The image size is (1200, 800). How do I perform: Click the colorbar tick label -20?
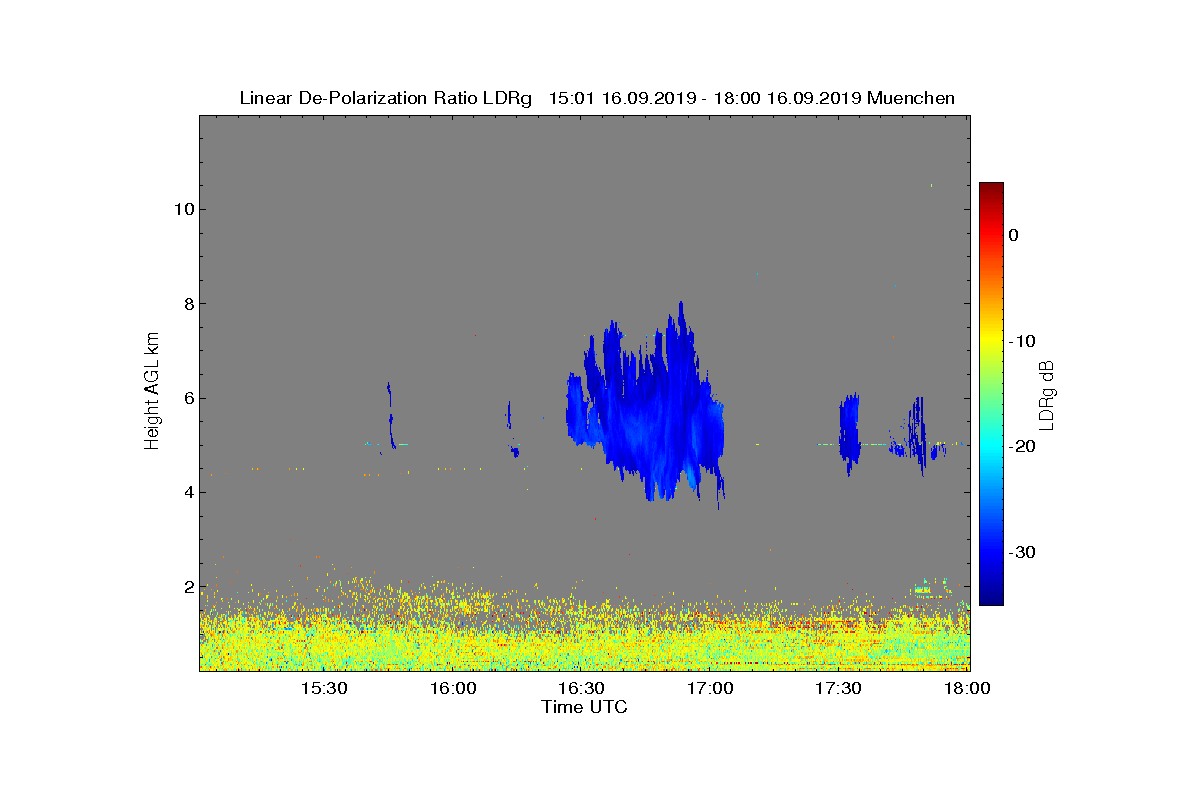coord(1020,447)
